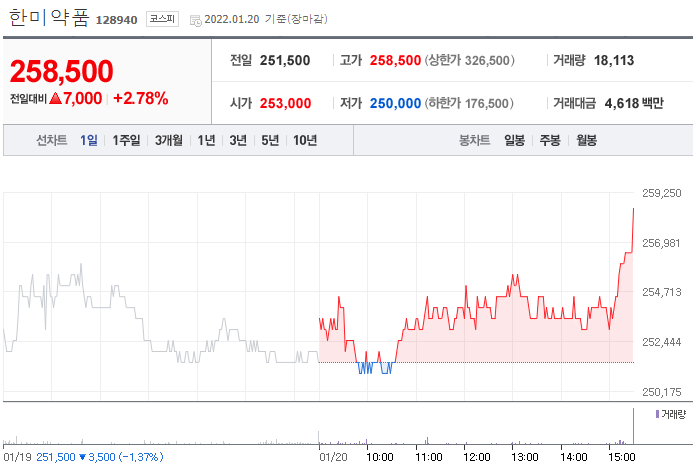Viewport: 693px width, 473px height.
Task: Switch to 일봉 candlestick chart
Action: 514,140
